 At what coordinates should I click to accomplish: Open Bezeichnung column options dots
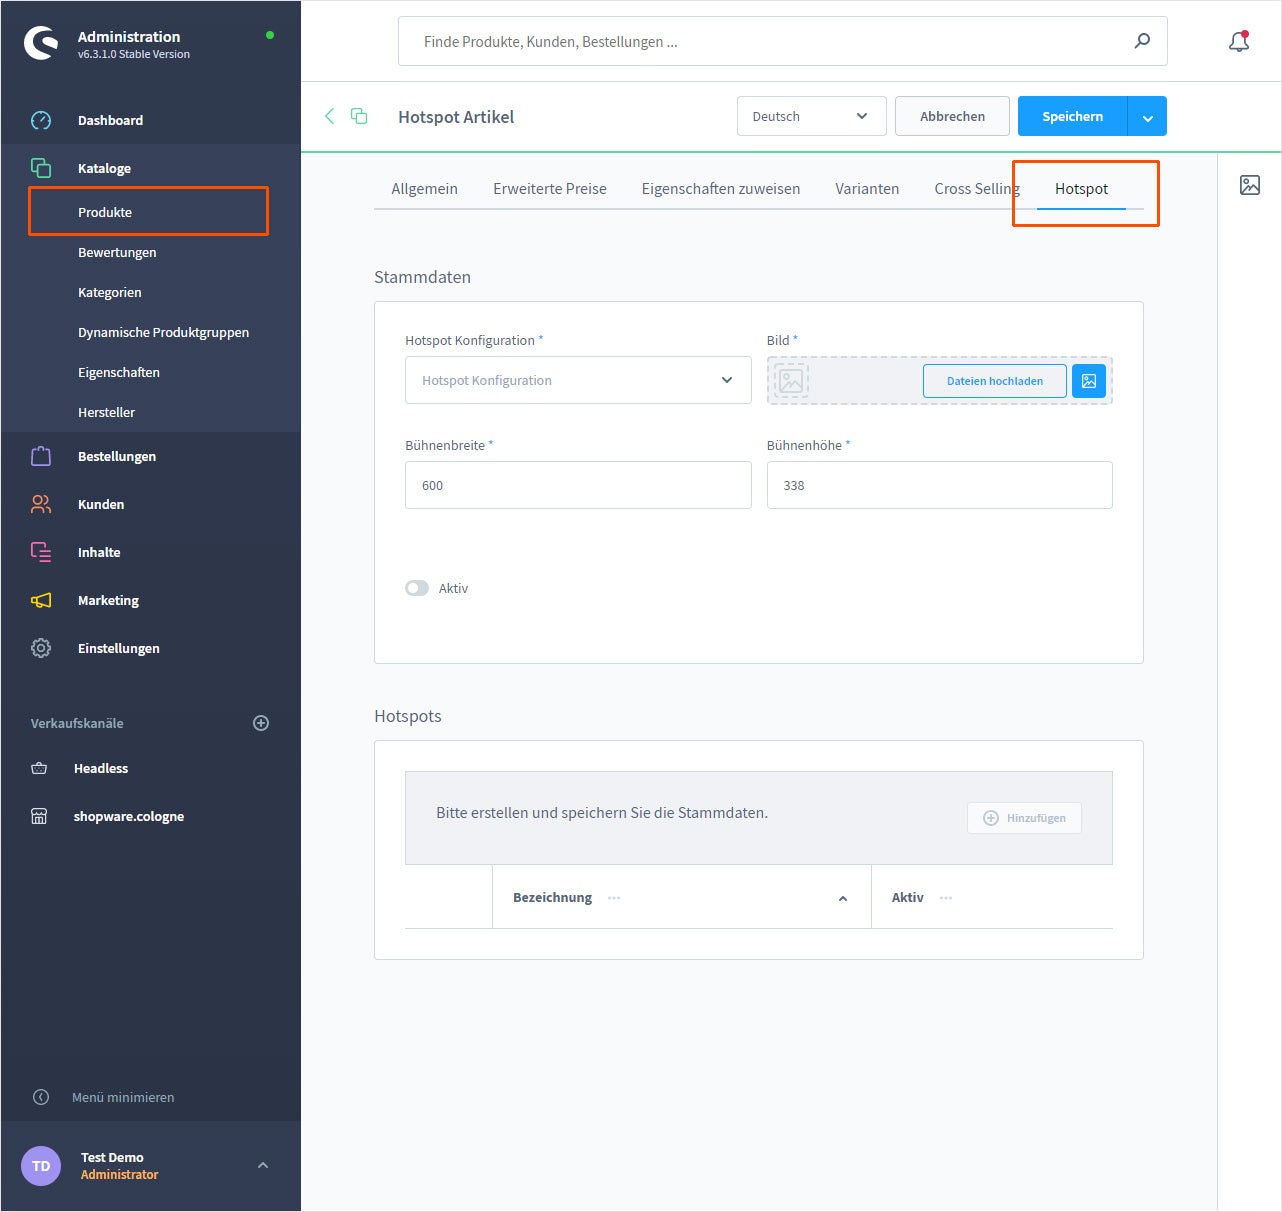(x=614, y=898)
